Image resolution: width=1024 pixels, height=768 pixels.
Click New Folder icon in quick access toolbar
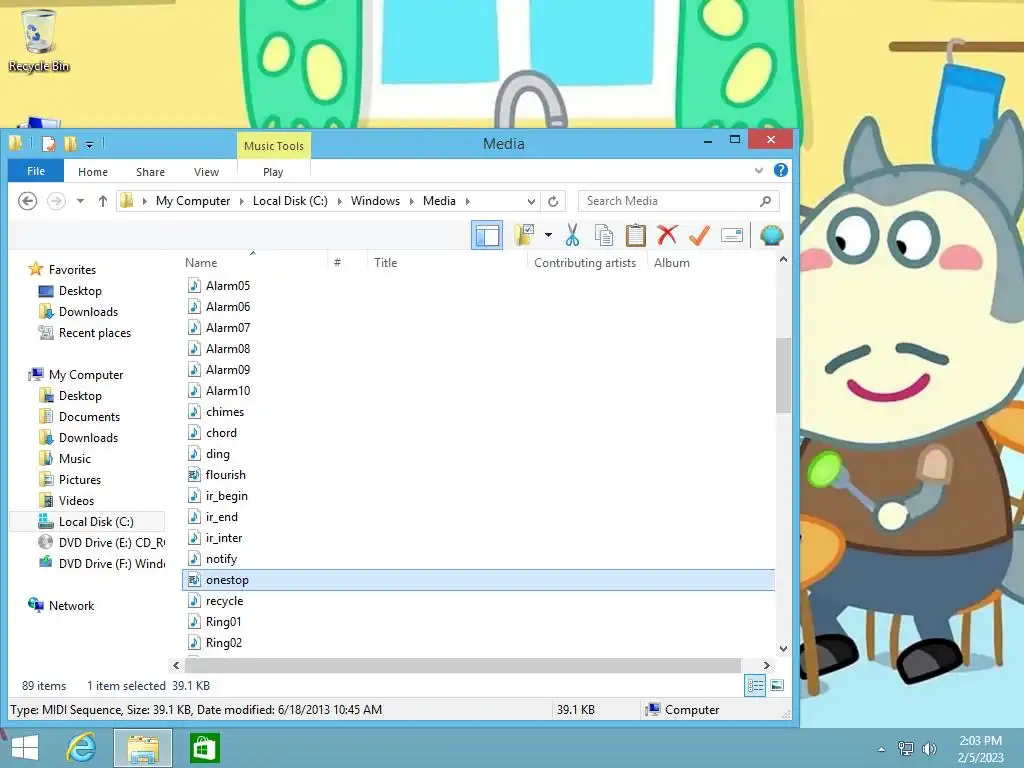[x=70, y=144]
